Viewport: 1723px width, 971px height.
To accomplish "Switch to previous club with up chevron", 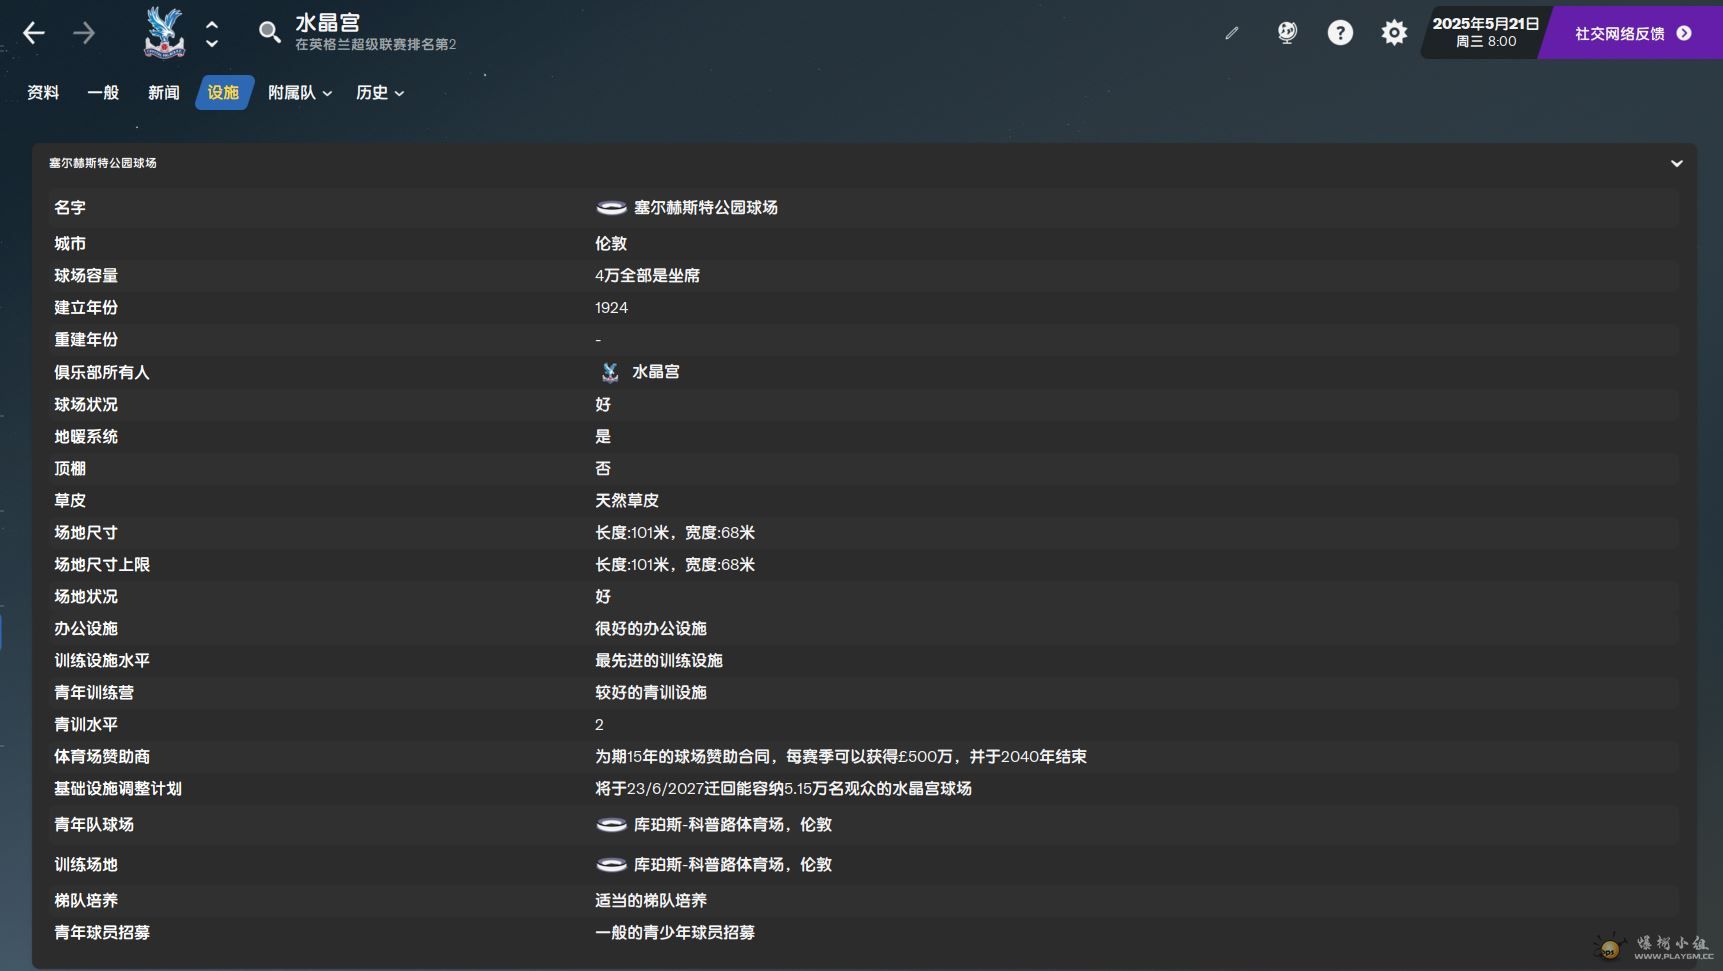I will [x=212, y=24].
